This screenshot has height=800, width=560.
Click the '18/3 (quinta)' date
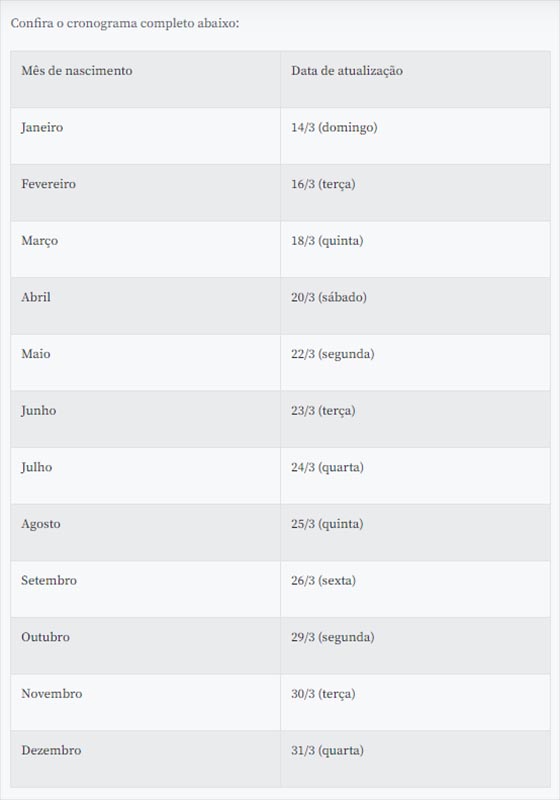click(327, 241)
